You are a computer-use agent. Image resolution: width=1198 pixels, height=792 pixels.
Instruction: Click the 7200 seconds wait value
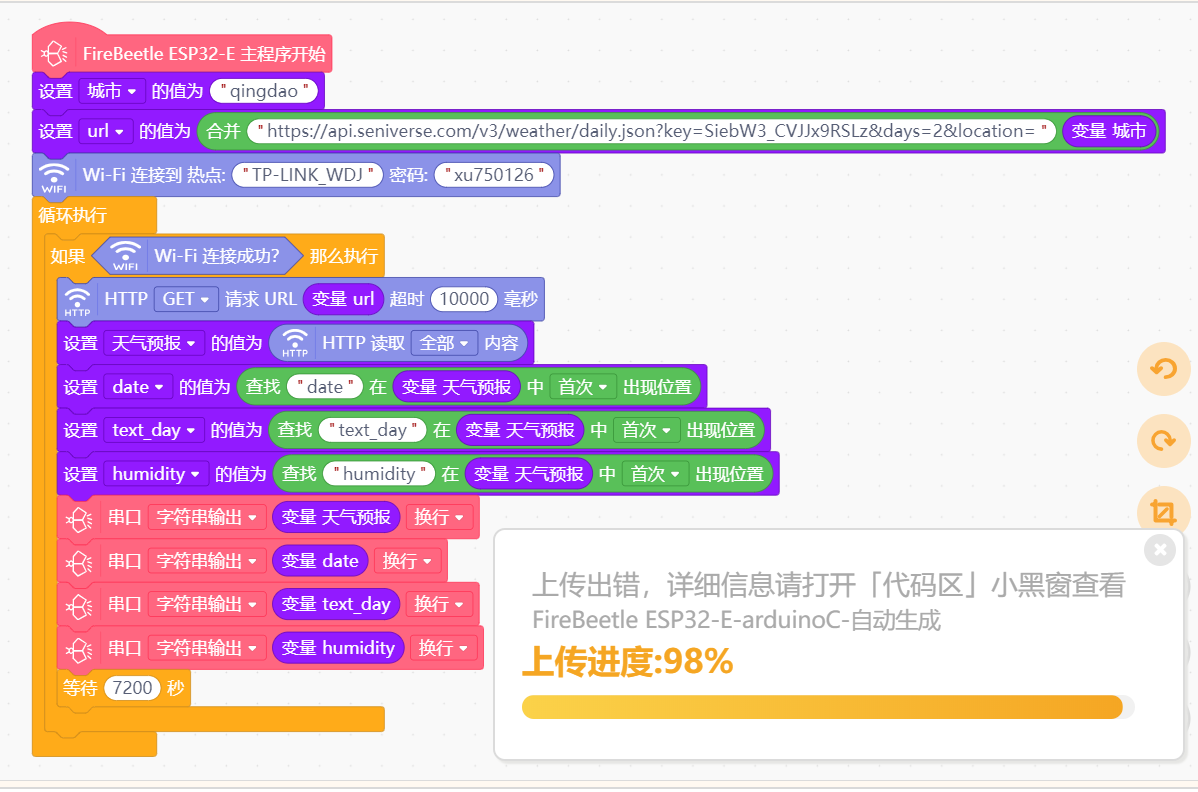pyautogui.click(x=132, y=688)
